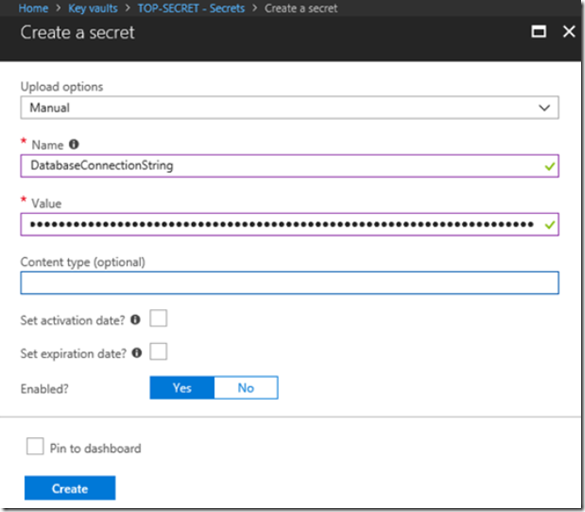Click the Create button
This screenshot has height=512, width=585.
point(70,488)
